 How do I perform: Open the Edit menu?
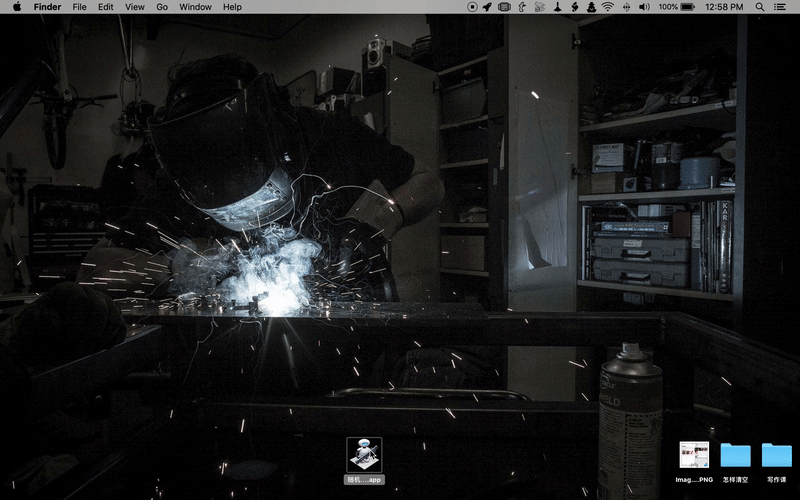point(106,7)
